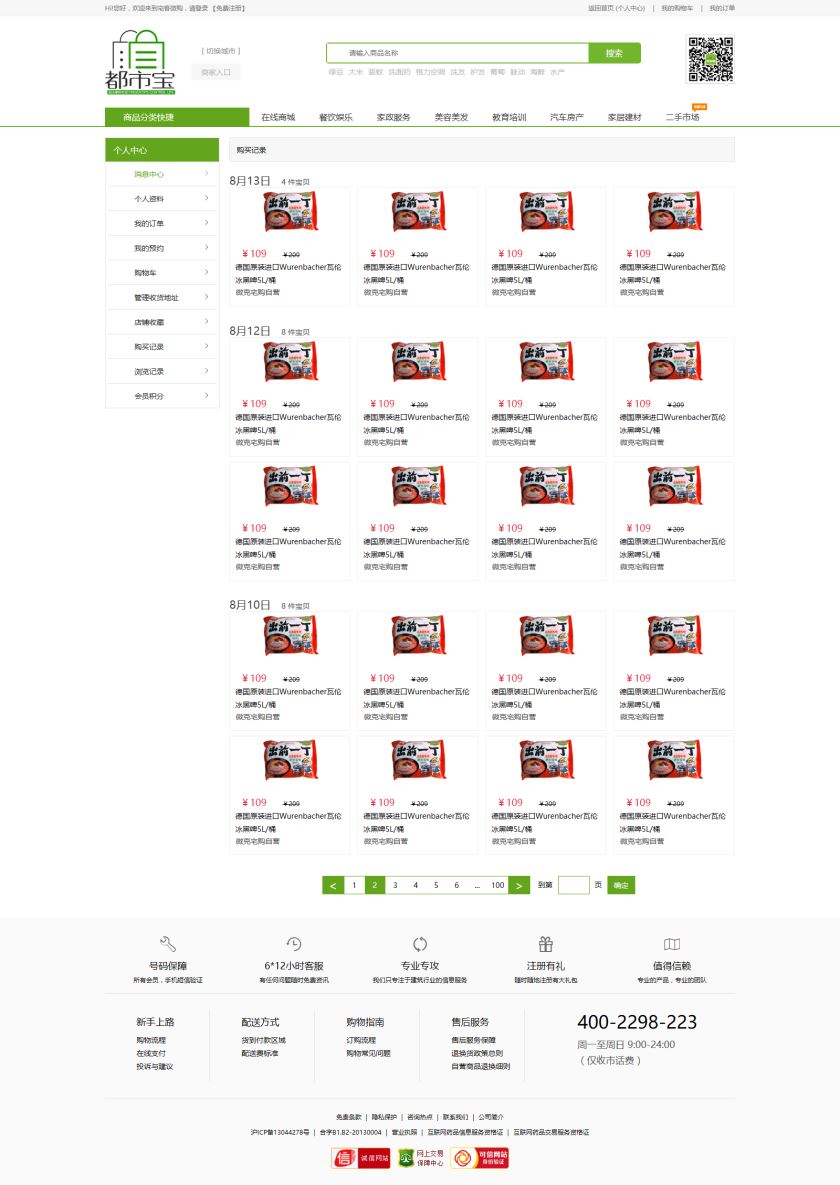
Task: Open 商品分类快捷 category menu
Action: coord(177,117)
